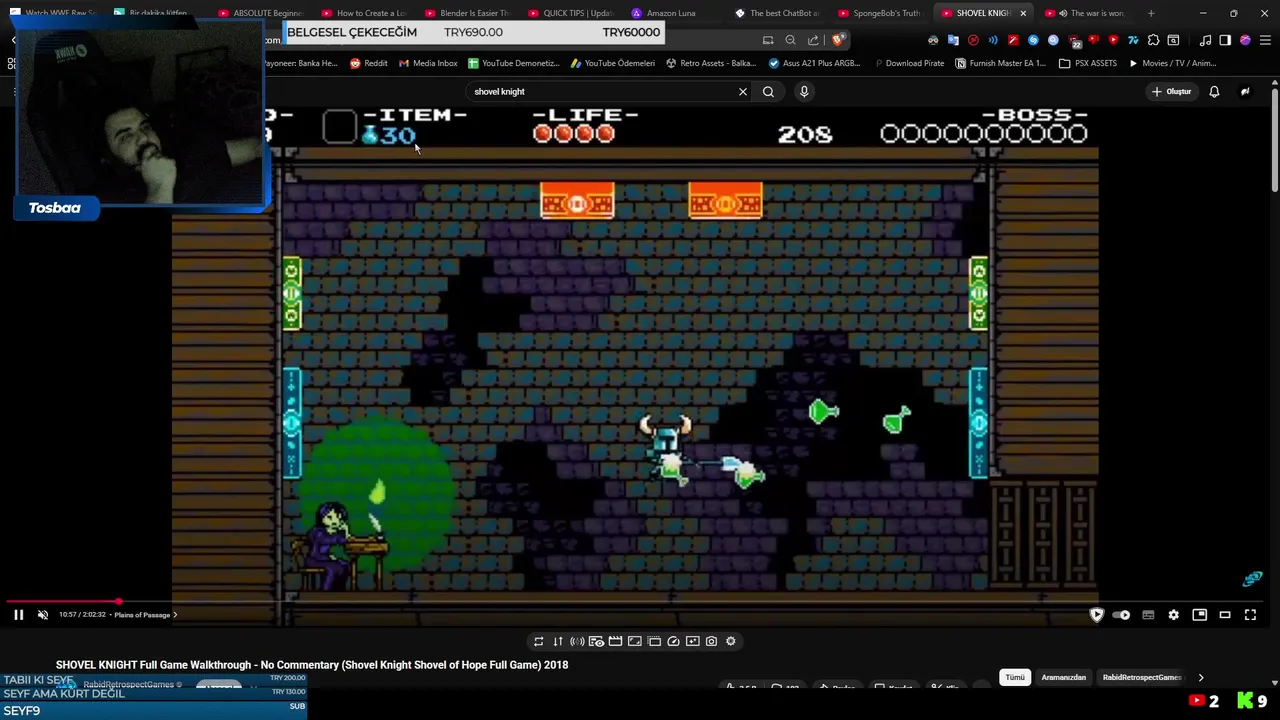
Task: Expand the Plains of Passage chapter list
Action: click(146, 615)
